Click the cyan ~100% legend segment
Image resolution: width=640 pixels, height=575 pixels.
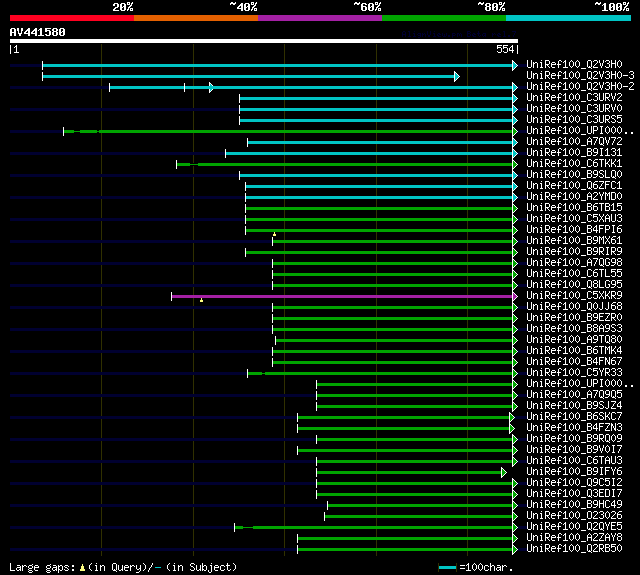coord(568,18)
